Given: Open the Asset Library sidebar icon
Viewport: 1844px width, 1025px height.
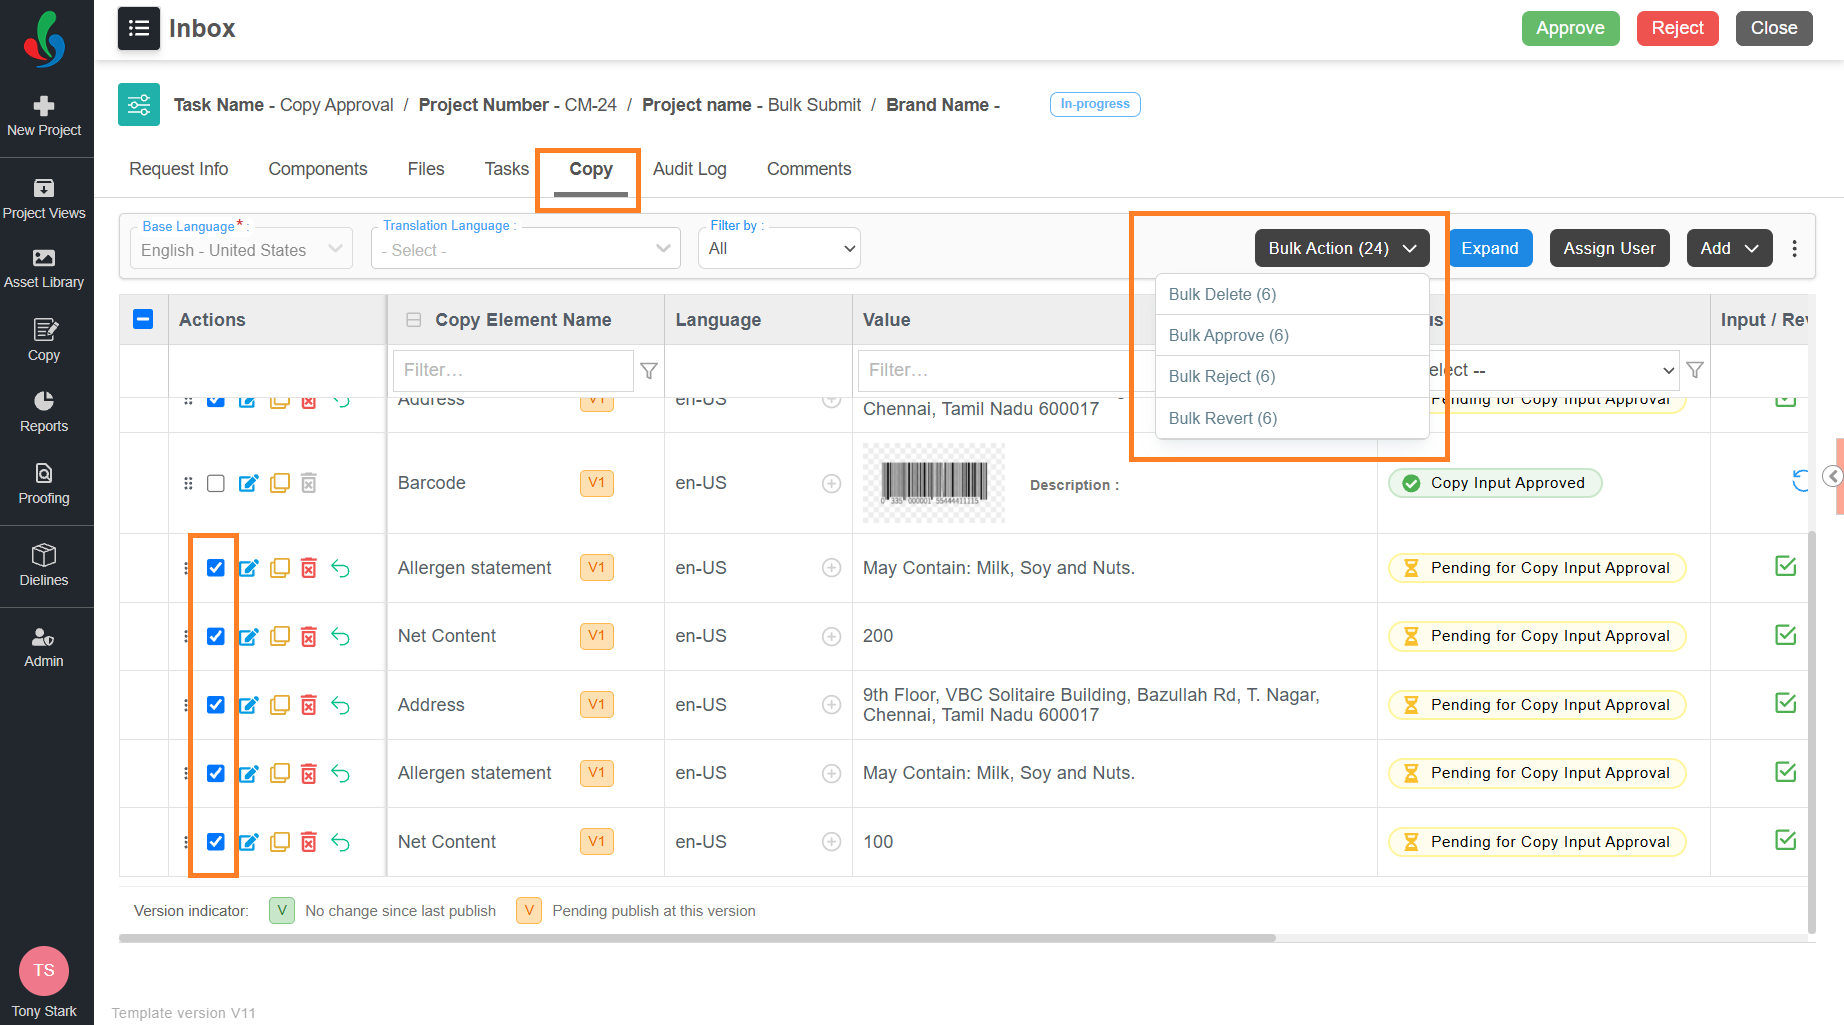Looking at the screenshot, I should tap(44, 268).
